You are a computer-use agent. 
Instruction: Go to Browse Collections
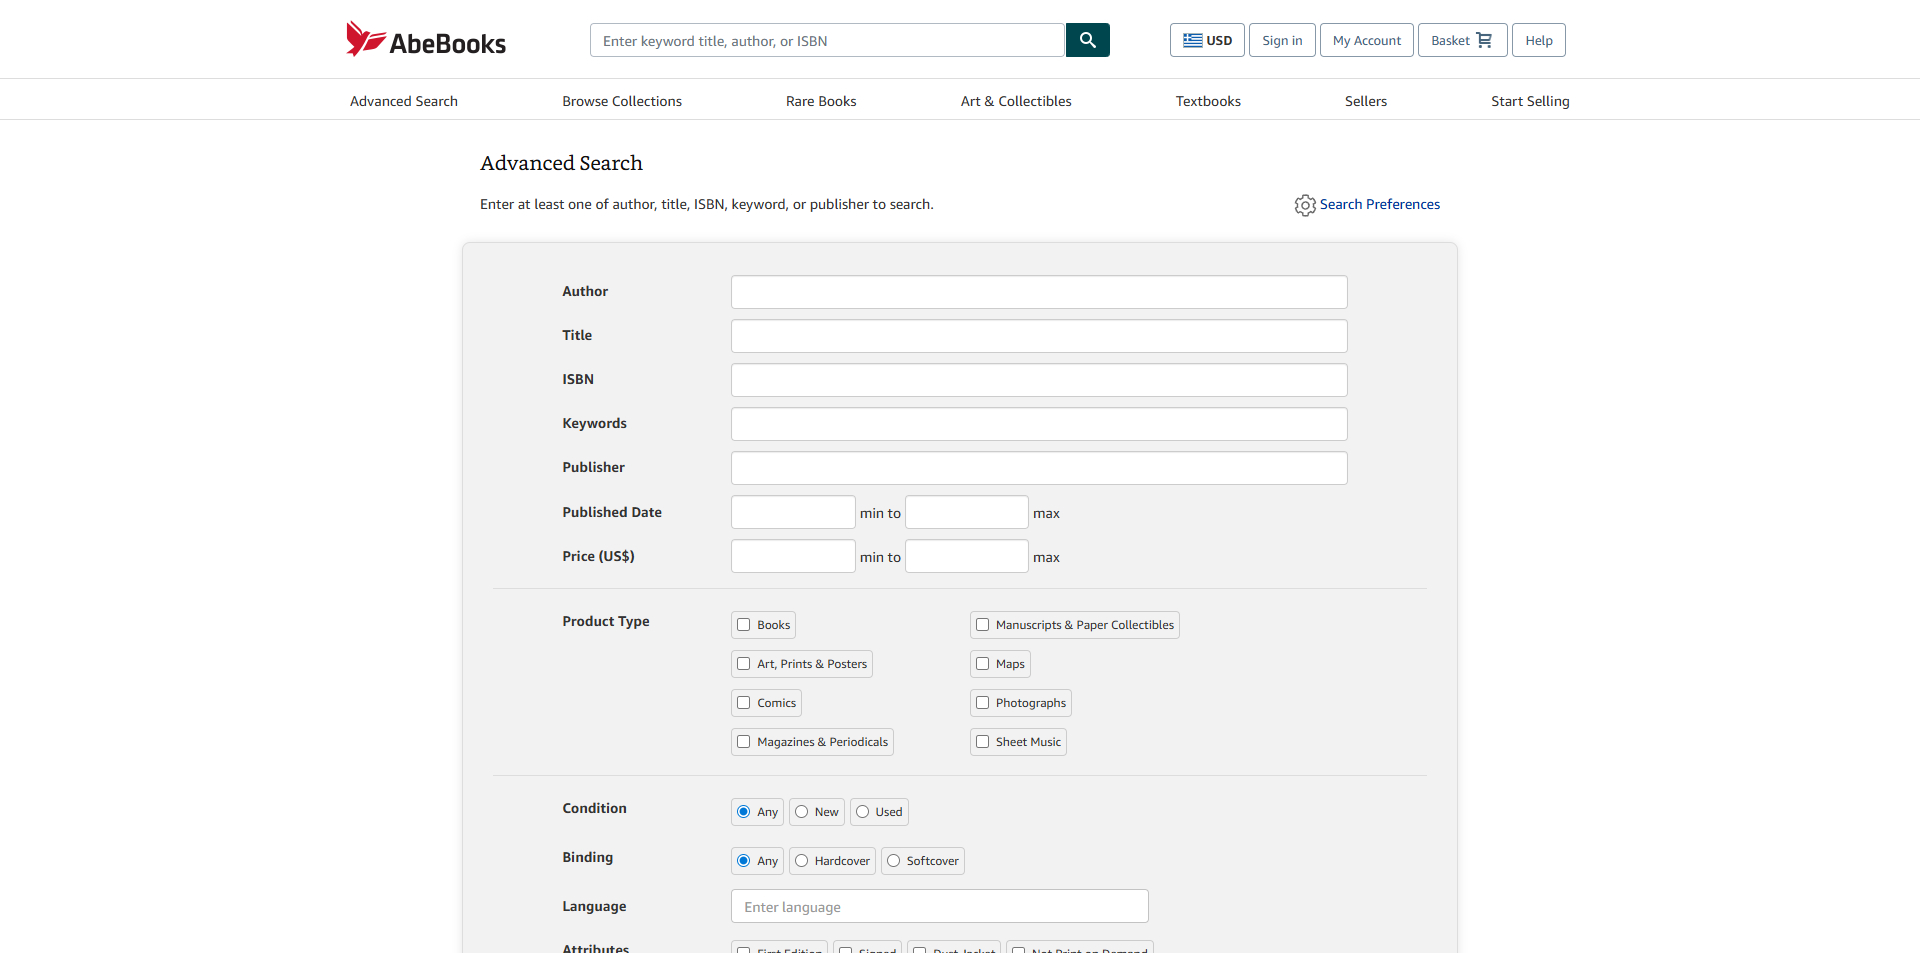click(x=621, y=101)
